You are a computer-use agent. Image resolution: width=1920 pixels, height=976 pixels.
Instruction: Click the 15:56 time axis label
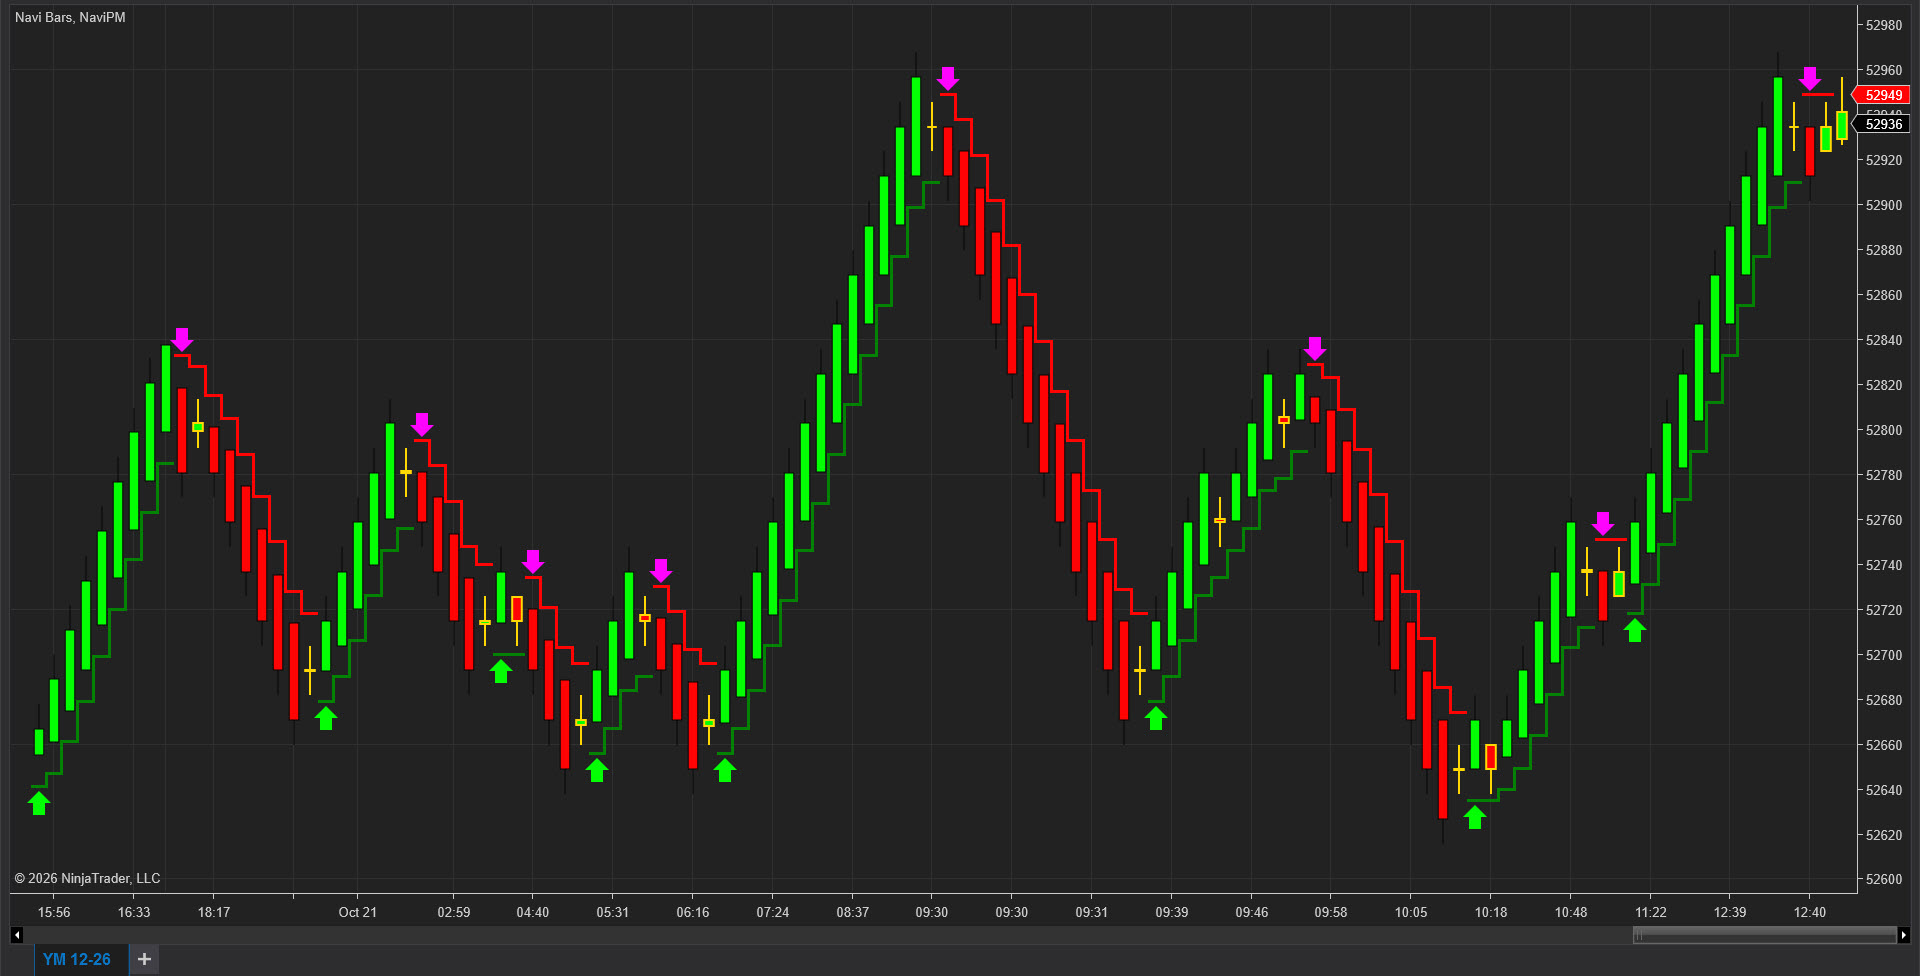pos(54,912)
